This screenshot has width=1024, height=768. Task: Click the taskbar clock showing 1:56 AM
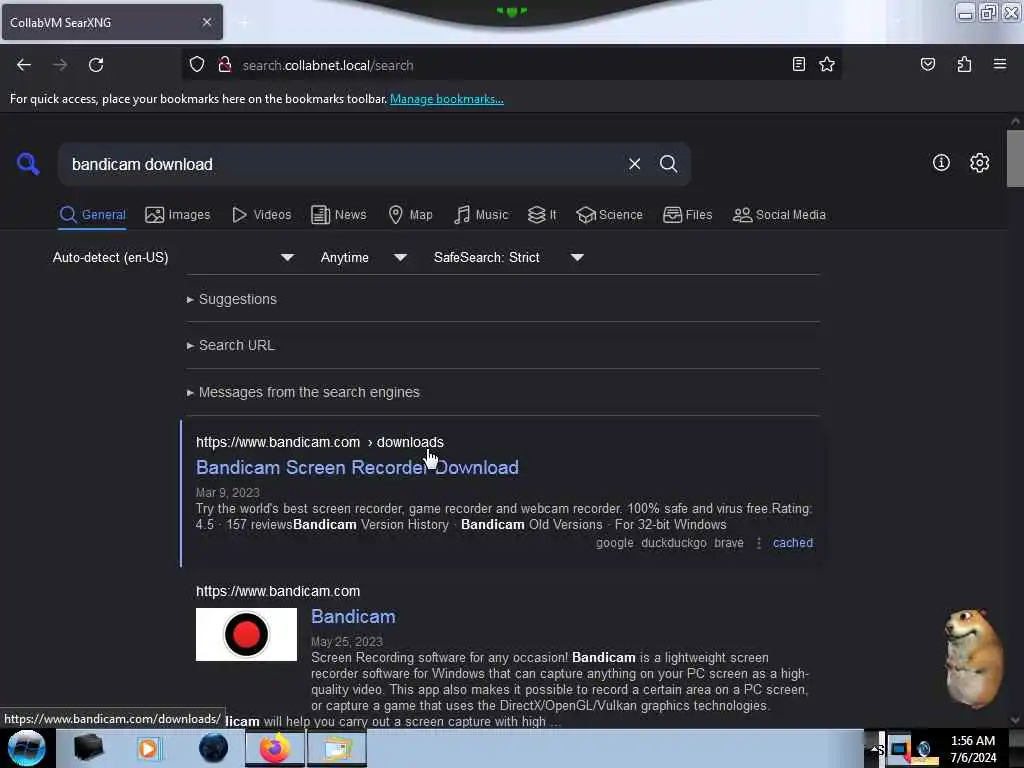coord(972,748)
